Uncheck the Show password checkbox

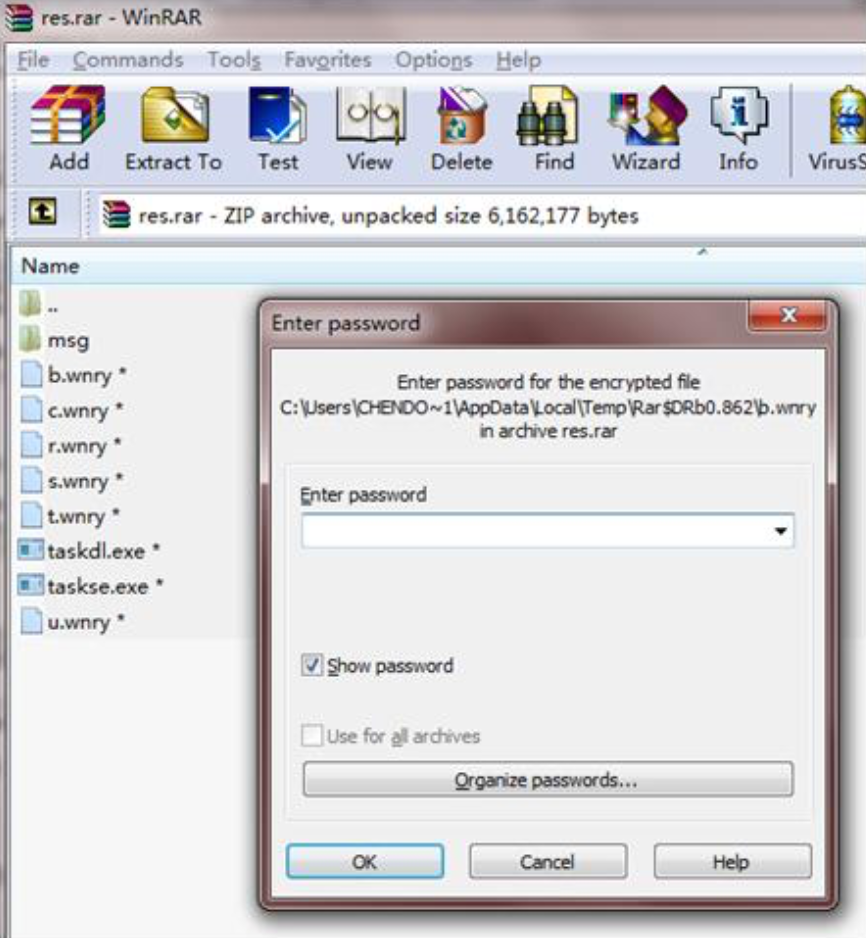pyautogui.click(x=312, y=665)
